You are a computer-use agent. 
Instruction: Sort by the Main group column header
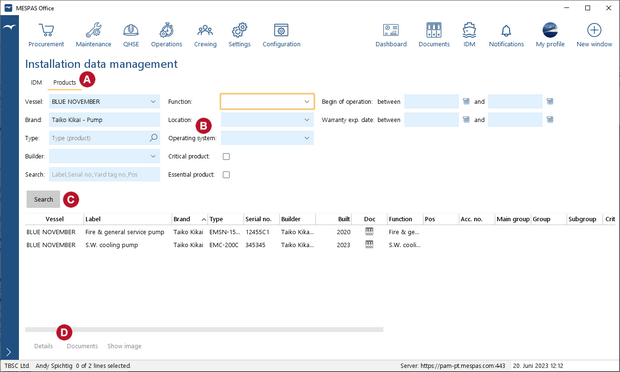(x=513, y=219)
